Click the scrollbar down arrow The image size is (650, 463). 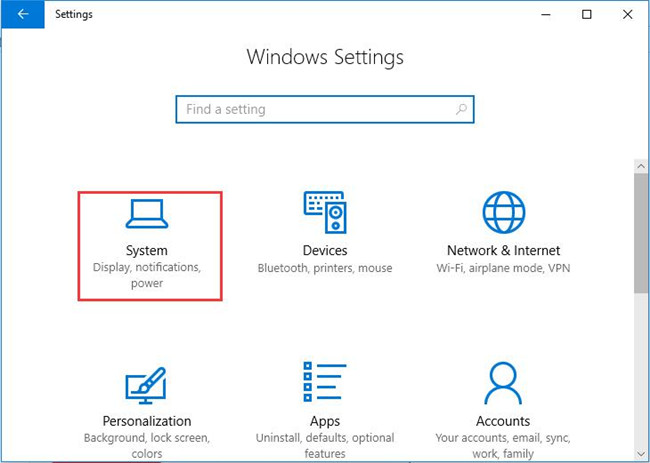tap(641, 454)
